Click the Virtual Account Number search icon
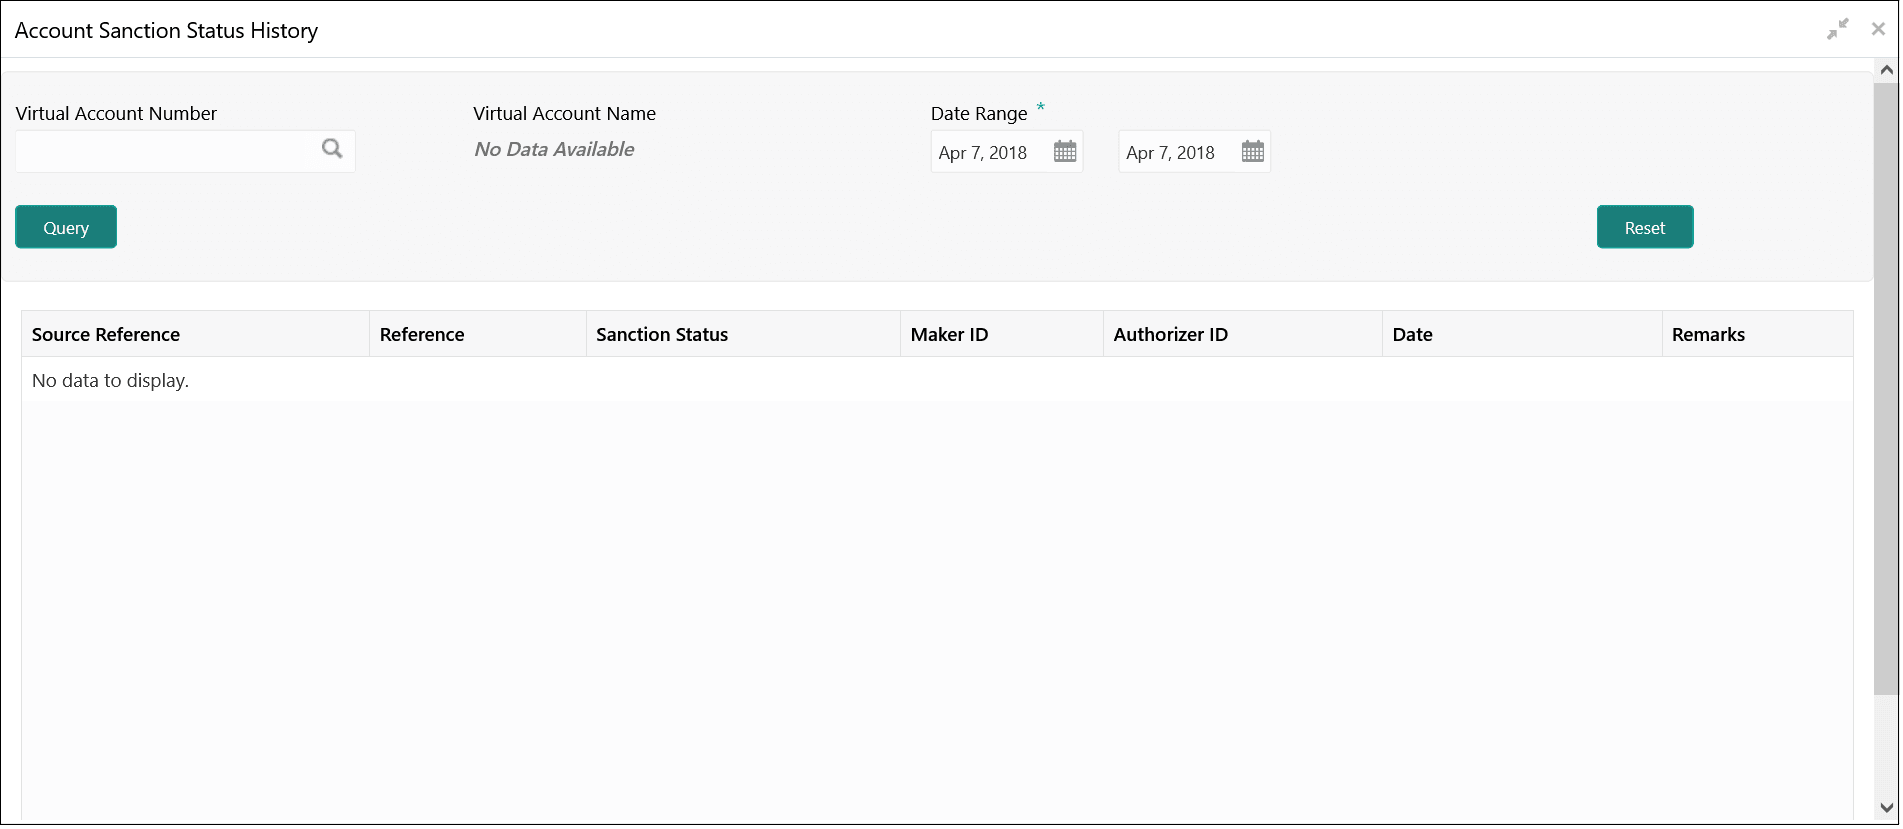The height and width of the screenshot is (829, 1903). tap(332, 150)
